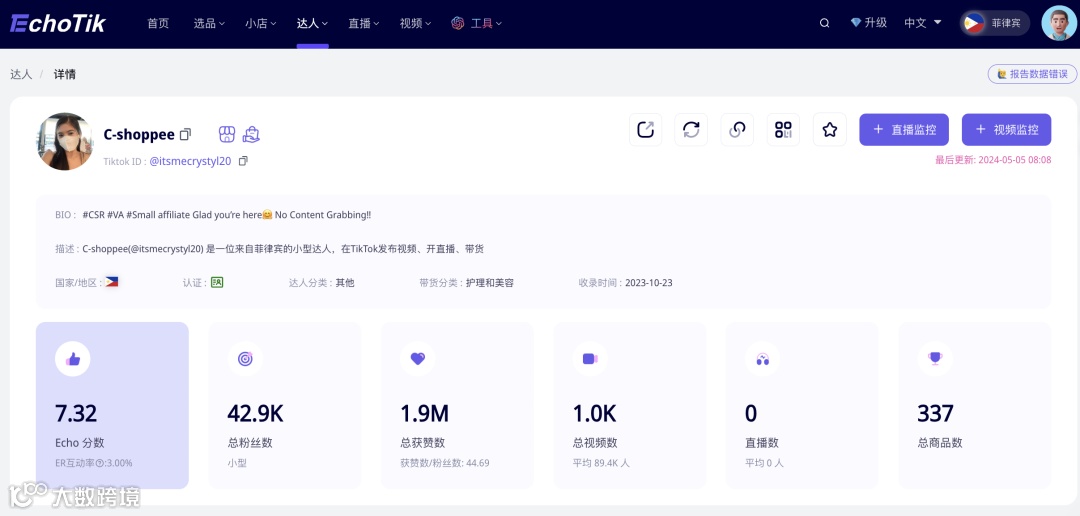Click 最后更新: 2024-05-05 08:08 text
Image resolution: width=1080 pixels, height=516 pixels.
click(993, 160)
